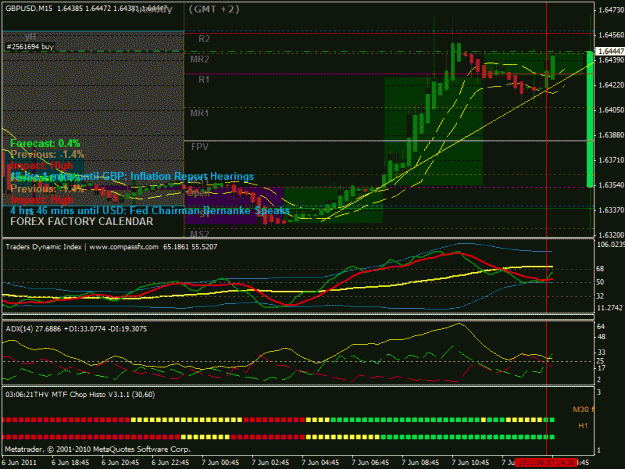
Task: Click 11.2742 on the TDI scale
Action: 609,308
